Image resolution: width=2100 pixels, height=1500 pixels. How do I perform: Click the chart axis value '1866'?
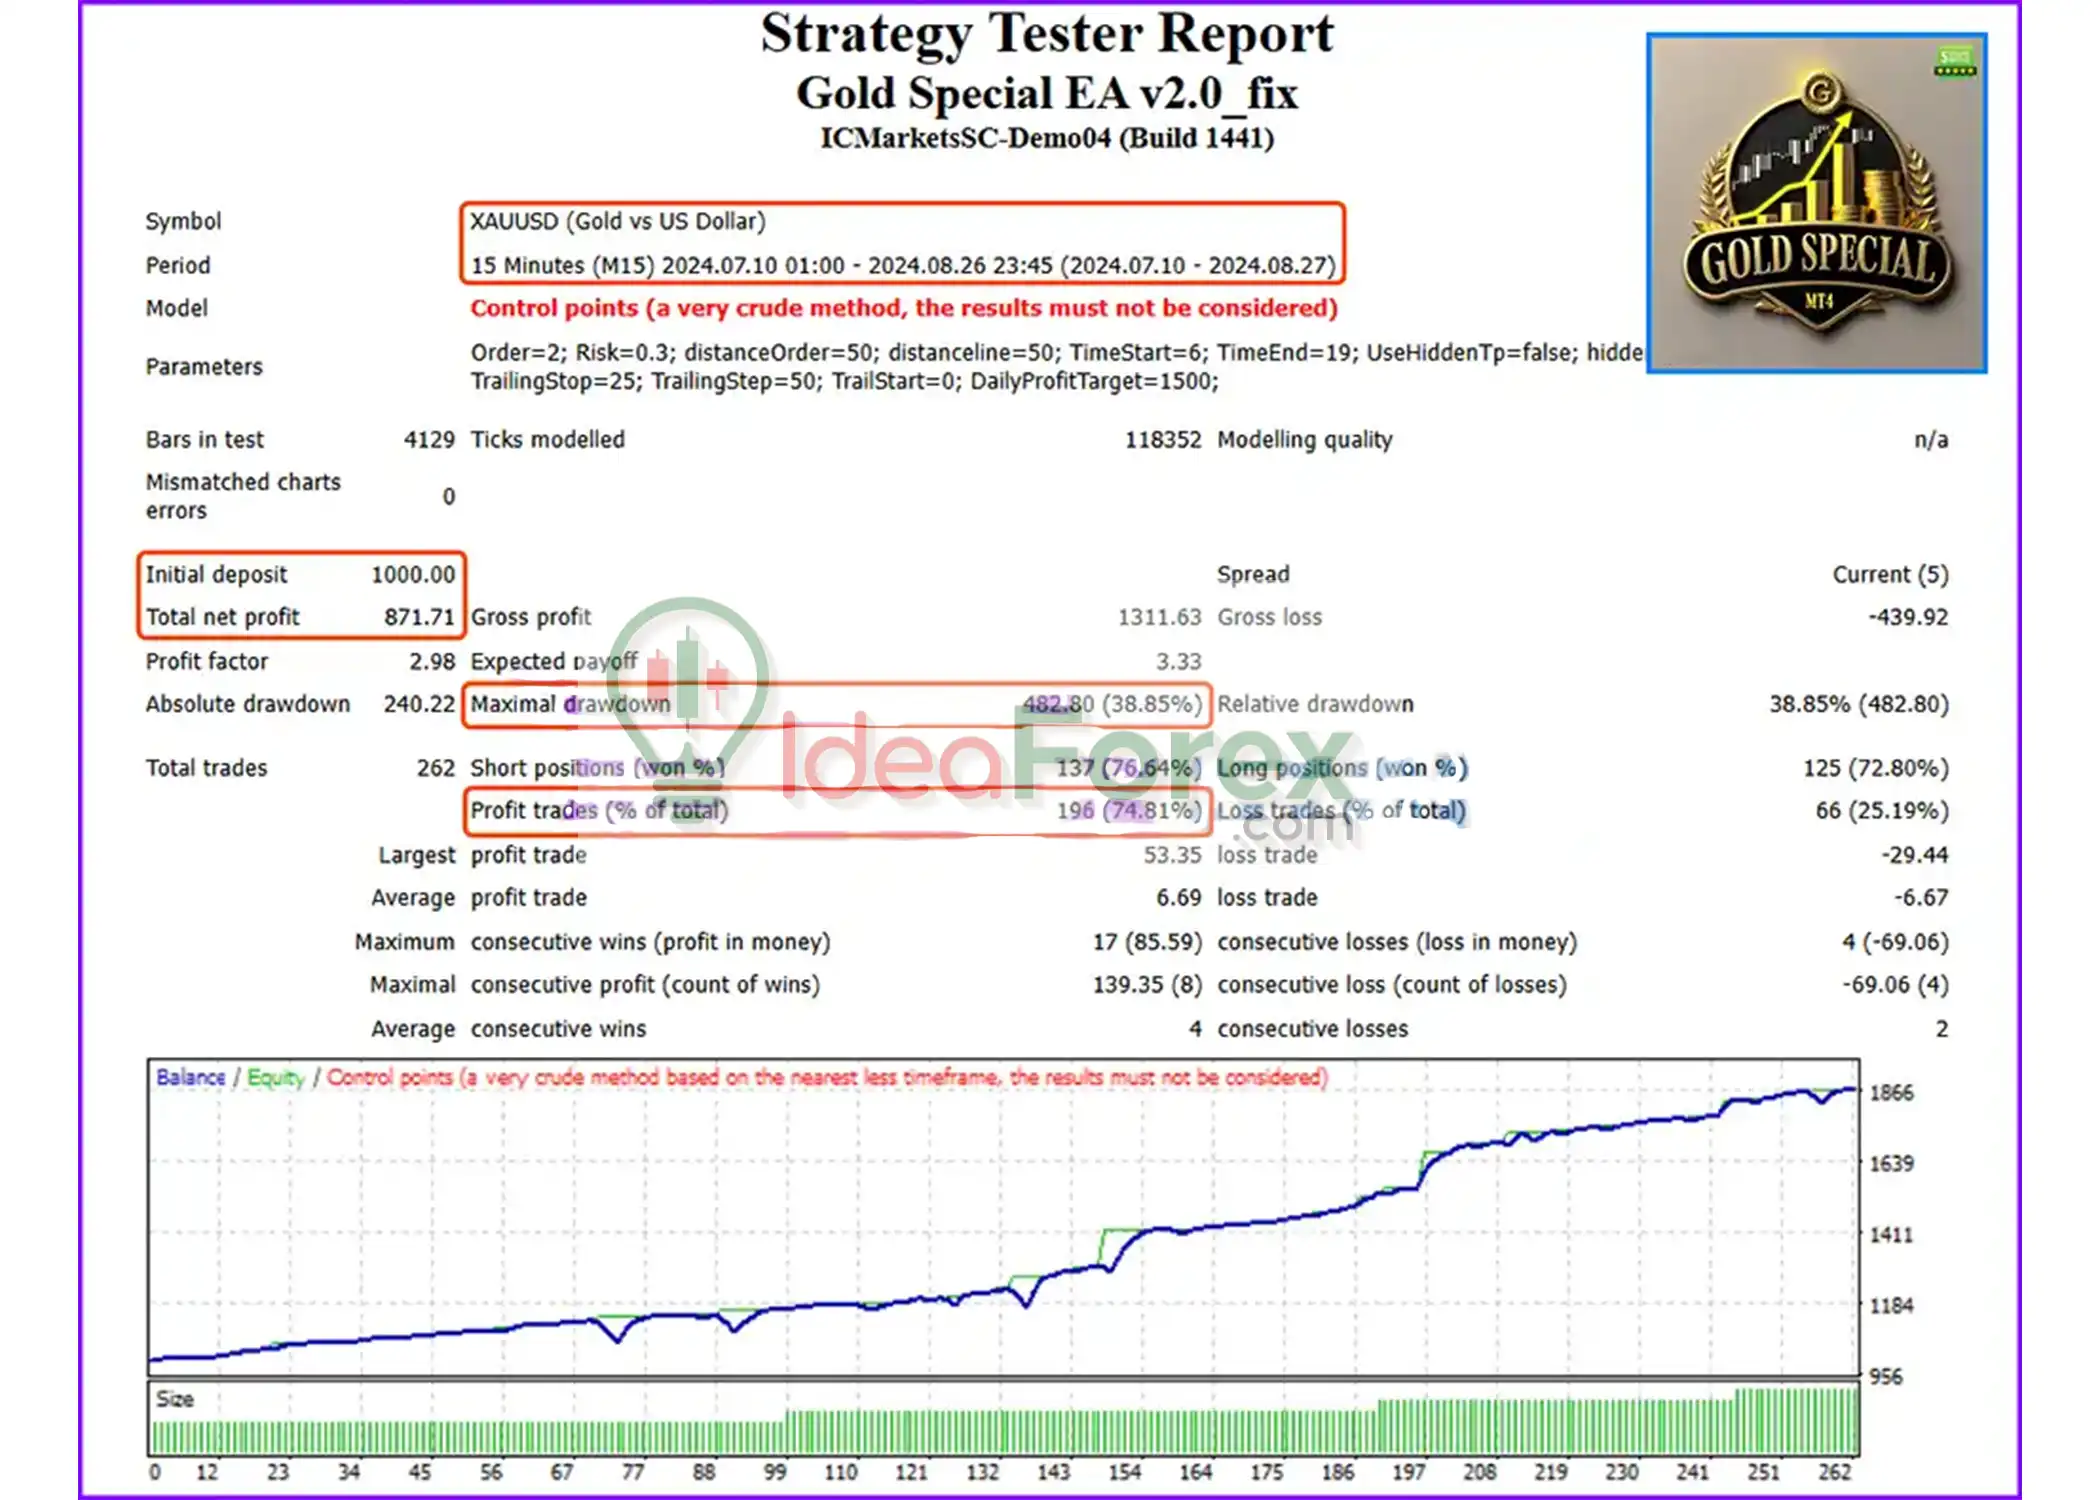(x=1891, y=1093)
